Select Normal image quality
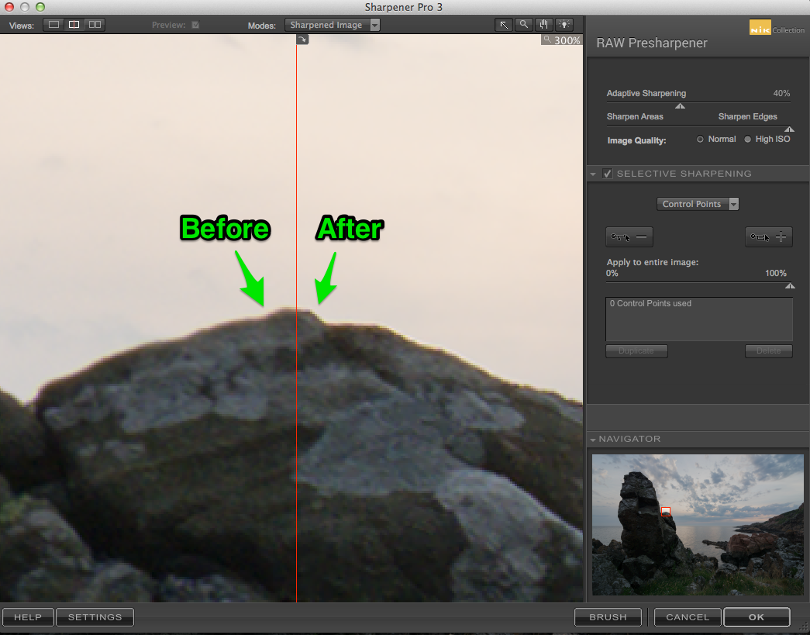810x635 pixels. point(700,139)
